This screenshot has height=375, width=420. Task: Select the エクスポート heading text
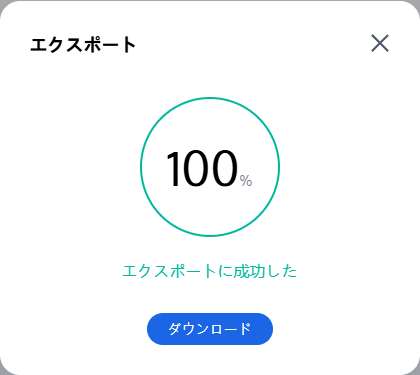pyautogui.click(x=83, y=45)
